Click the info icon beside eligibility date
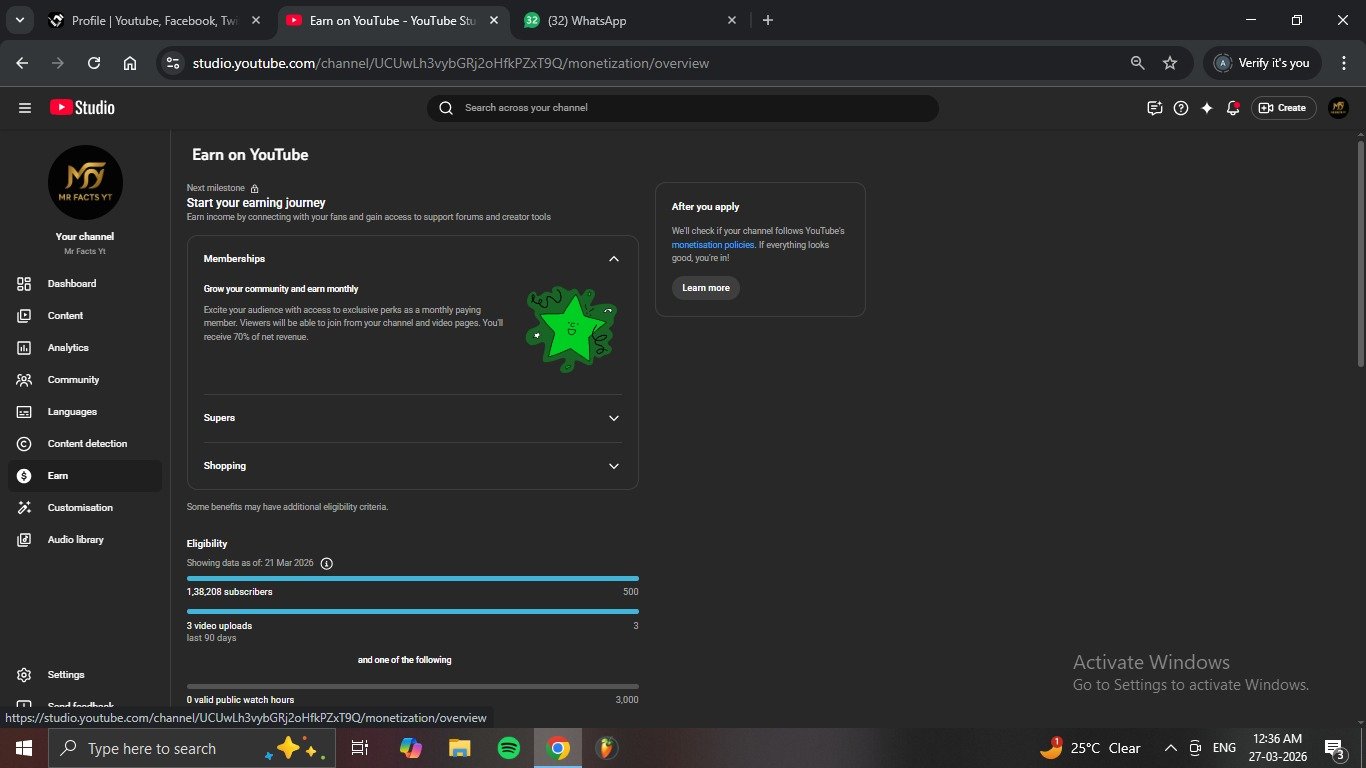 [x=326, y=563]
